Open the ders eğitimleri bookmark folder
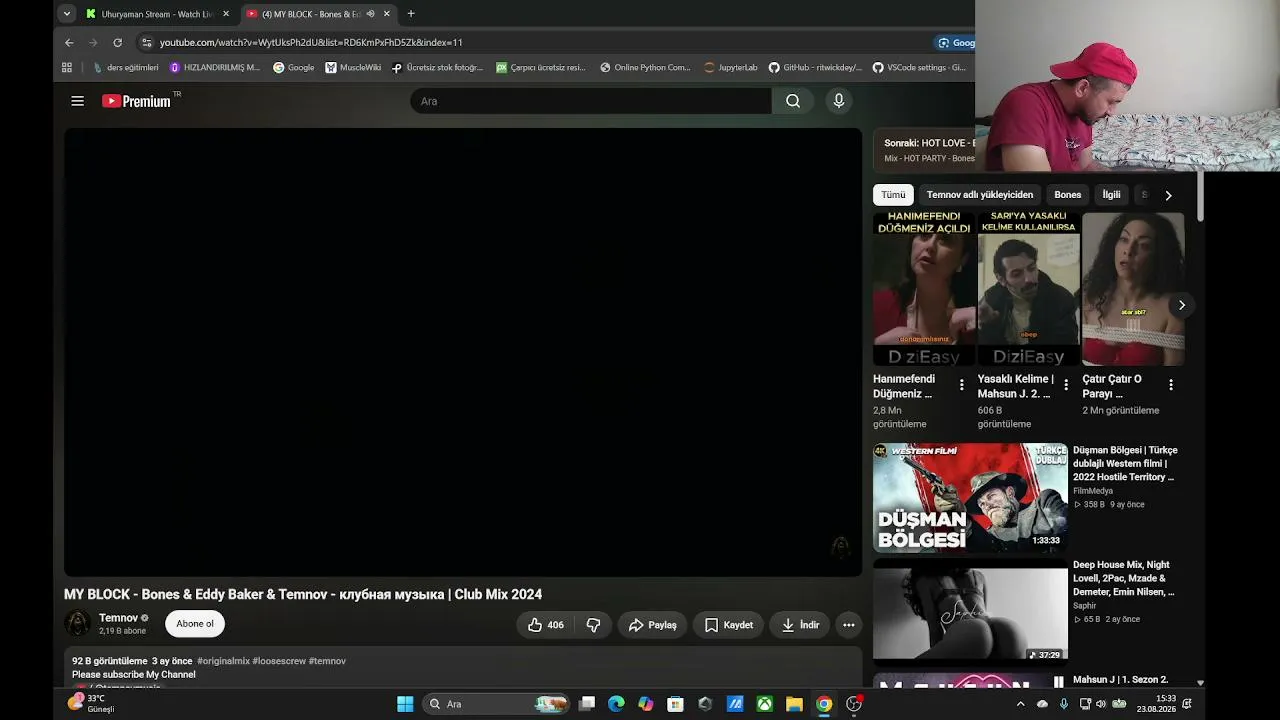Screen dimensions: 1280x720 [126, 68]
